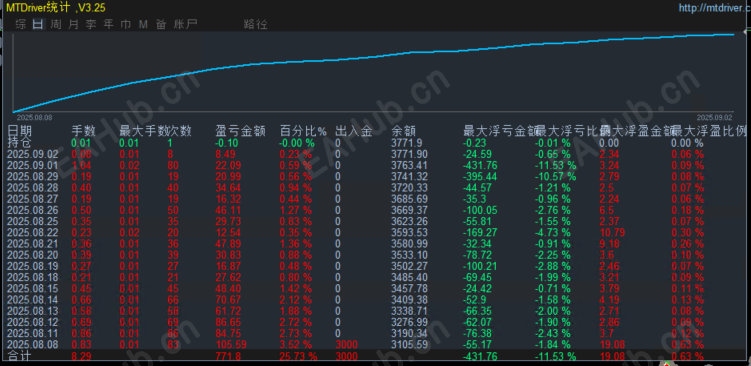
Task: Select the 2025.08.27 date row
Action: (x=33, y=199)
